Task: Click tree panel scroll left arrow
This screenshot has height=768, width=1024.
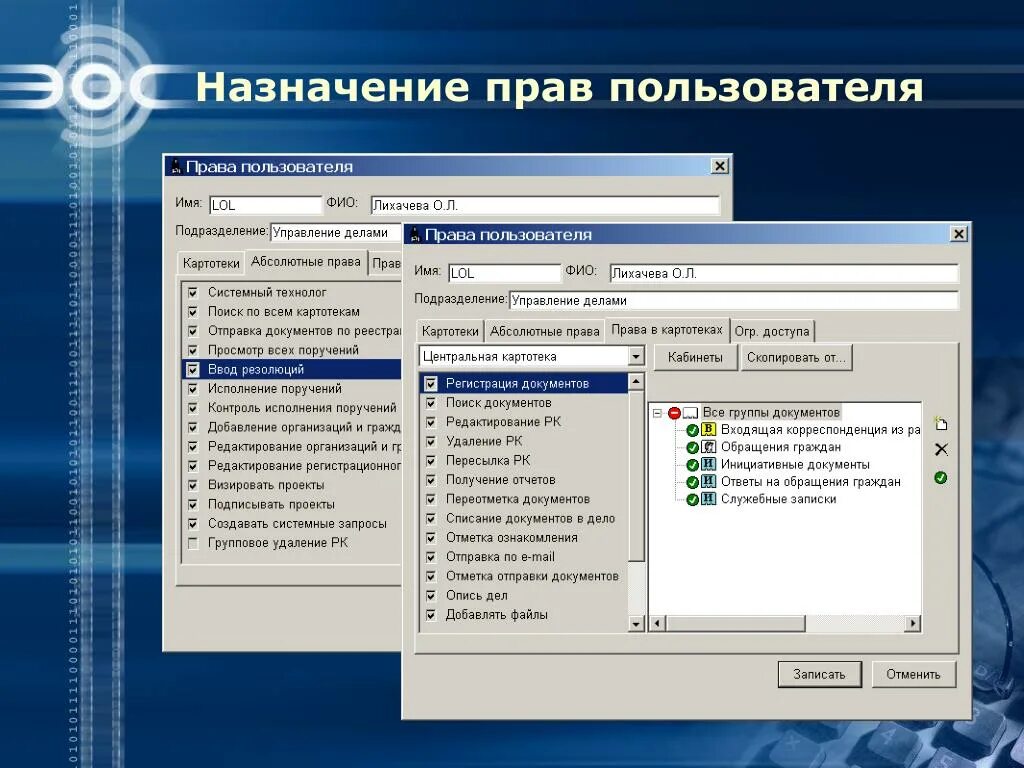Action: click(x=657, y=624)
